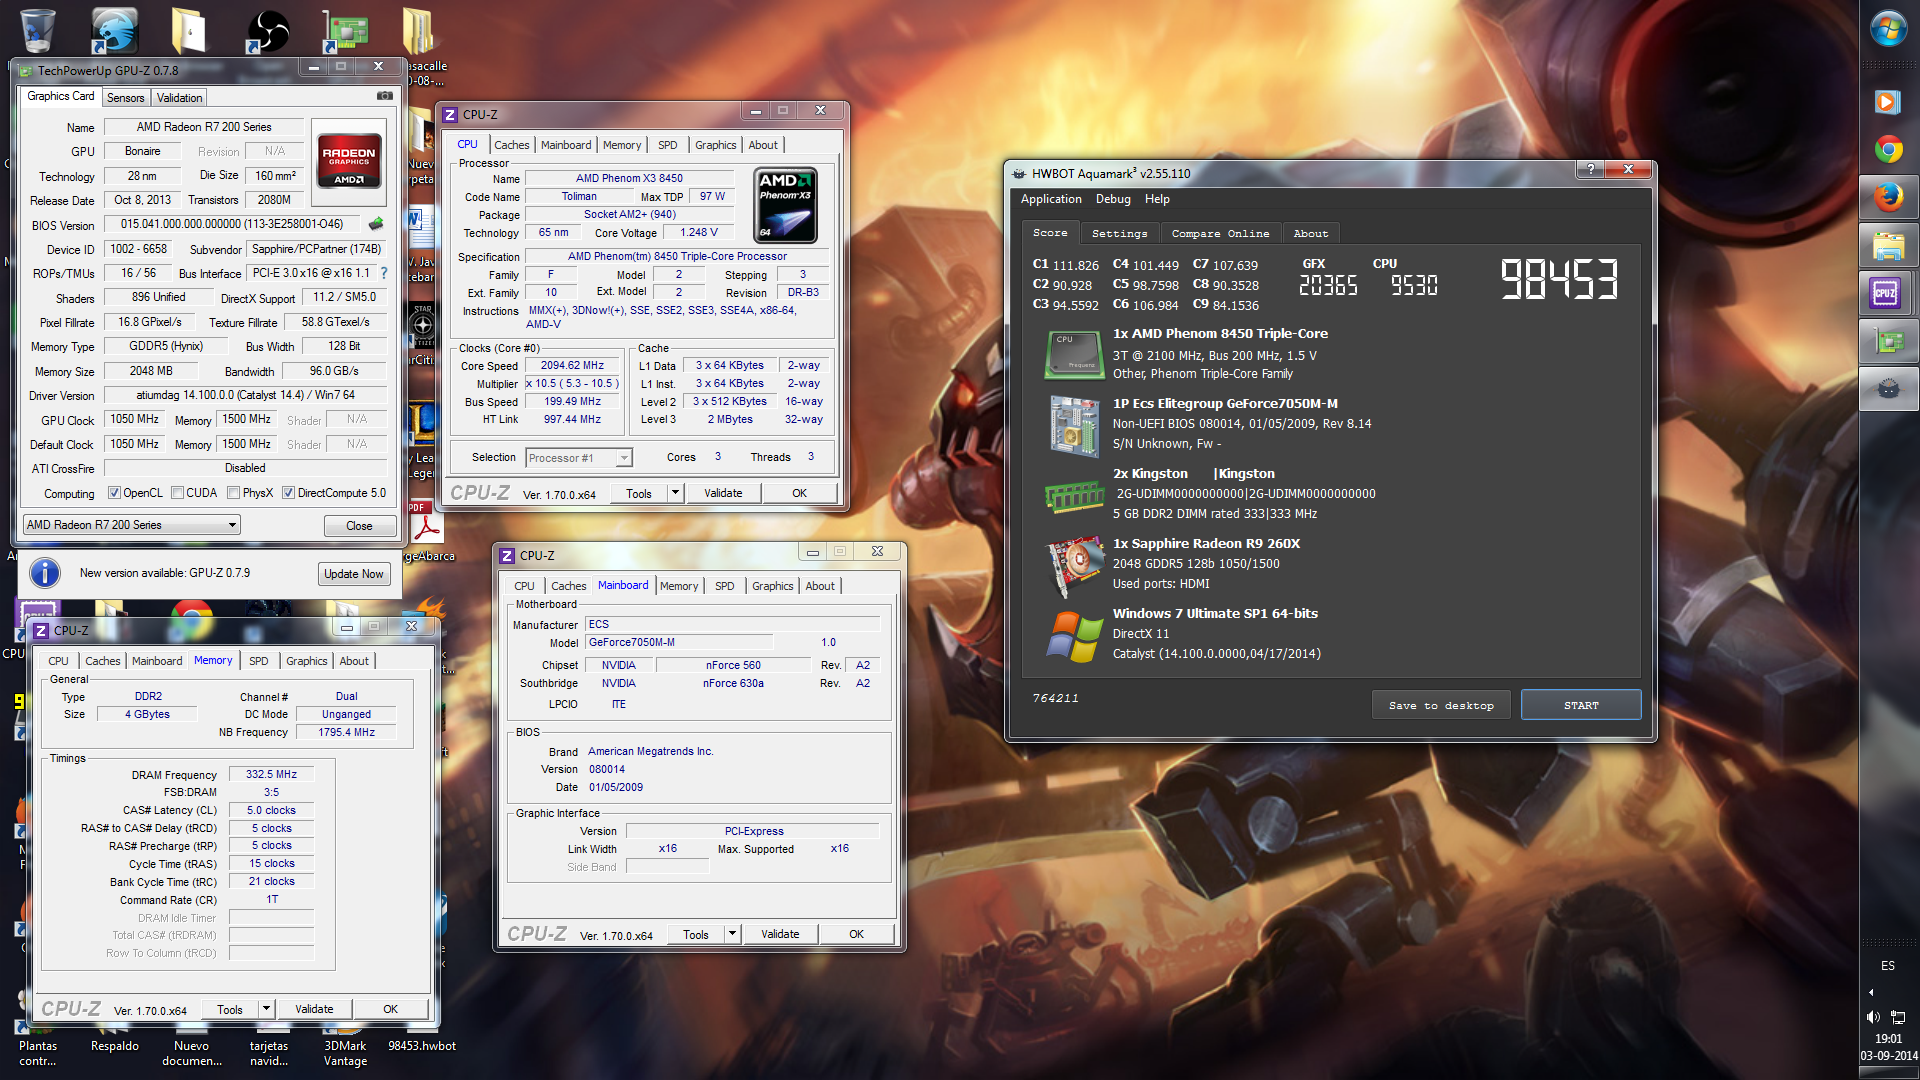Open the Recycle Bin desktop icon

pos(37,29)
